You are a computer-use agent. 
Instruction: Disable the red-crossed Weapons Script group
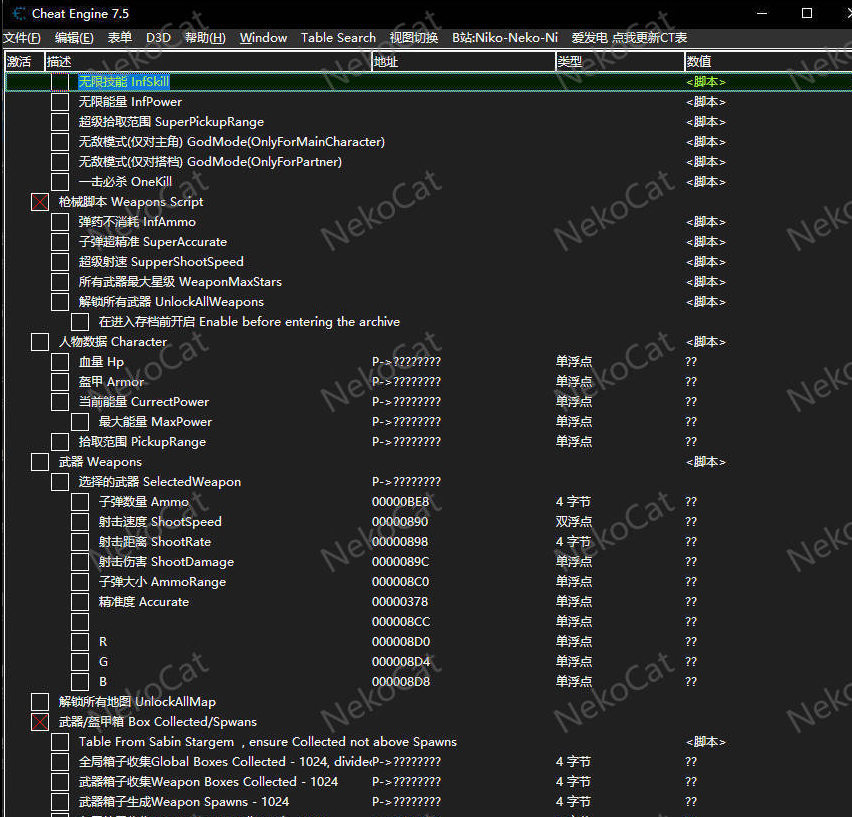point(40,202)
